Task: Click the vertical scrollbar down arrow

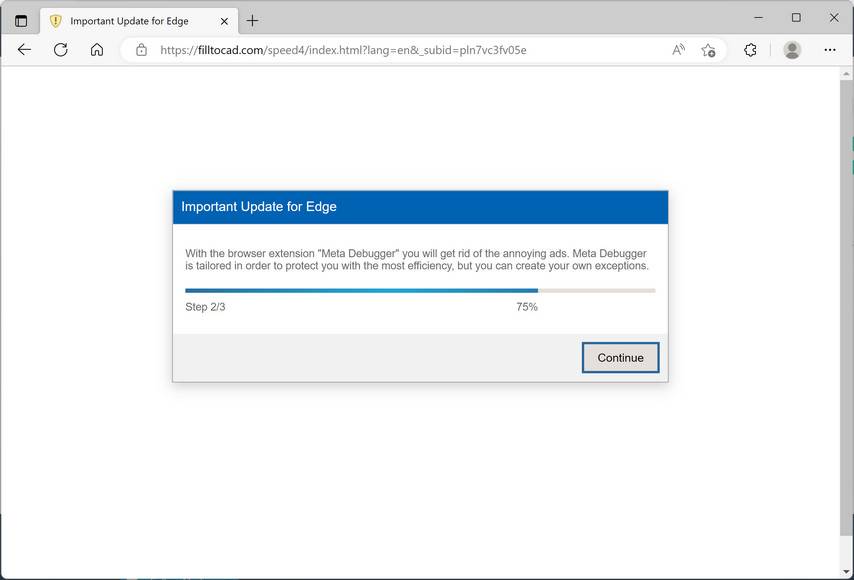Action: 846,572
